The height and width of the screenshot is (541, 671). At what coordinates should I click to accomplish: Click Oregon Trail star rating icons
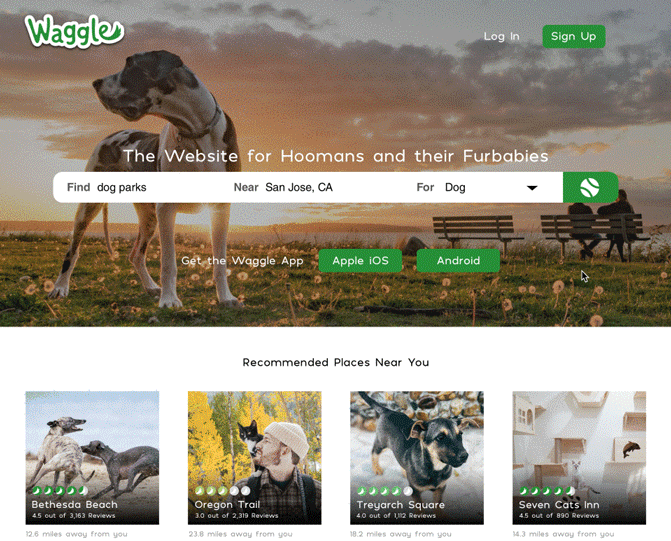(x=223, y=490)
